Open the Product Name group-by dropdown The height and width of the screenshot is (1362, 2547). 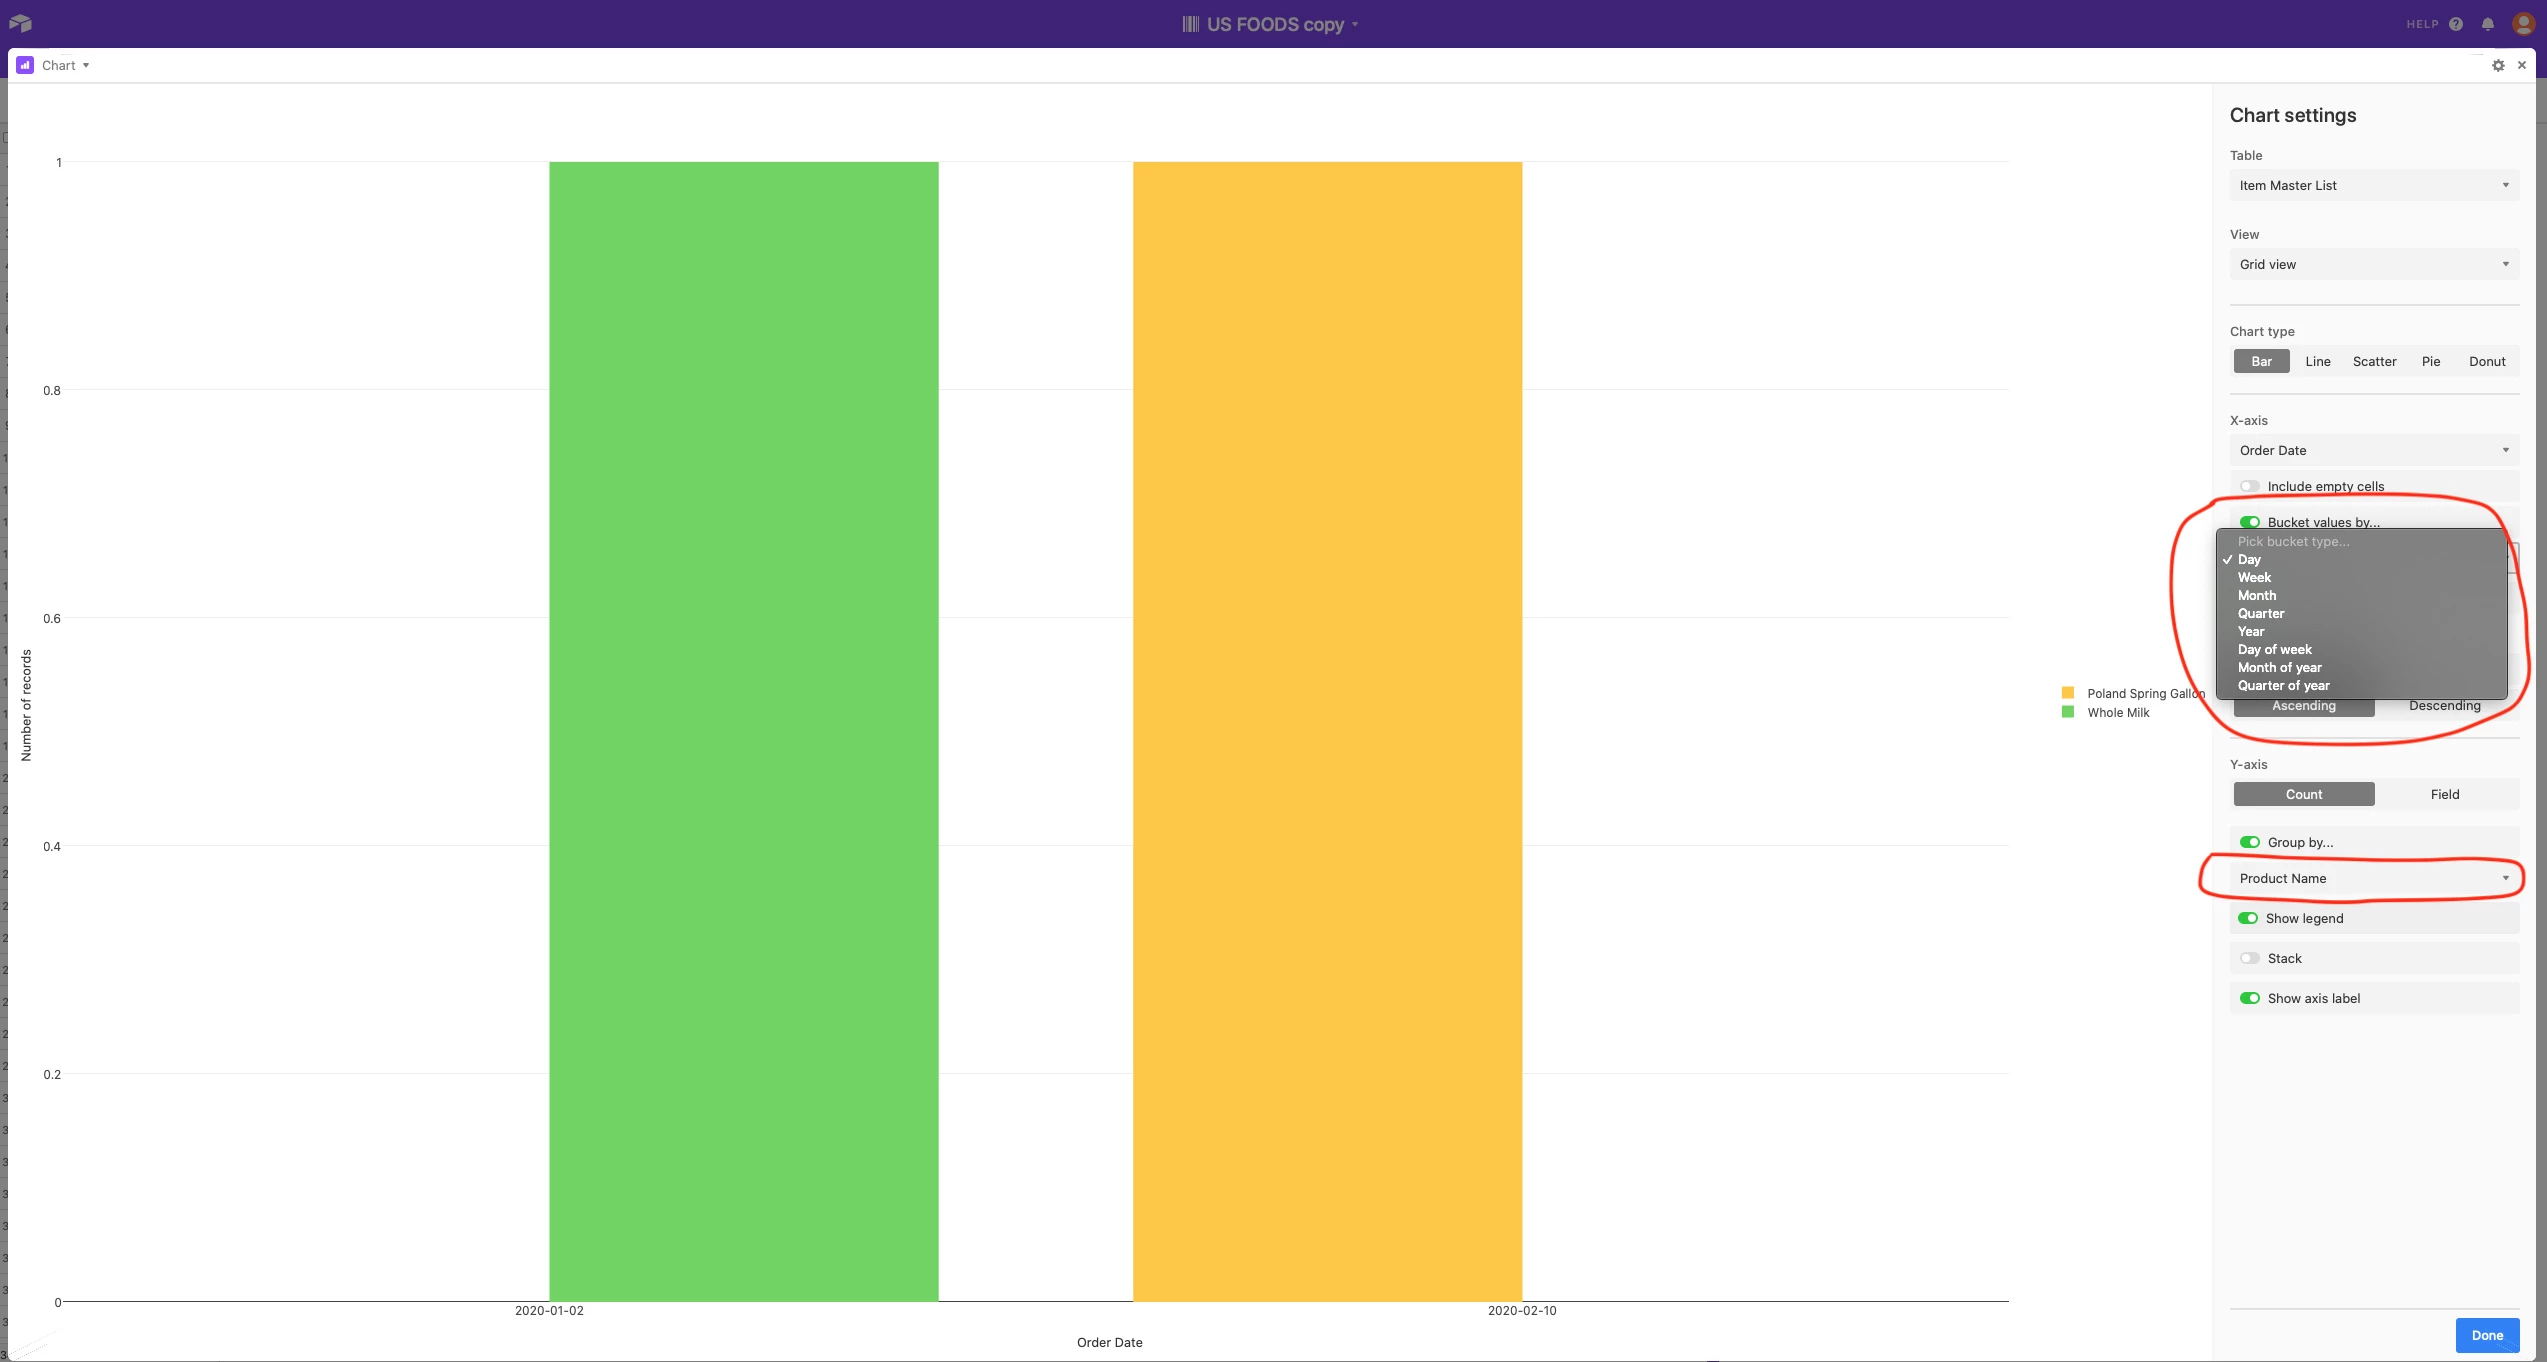(2373, 878)
